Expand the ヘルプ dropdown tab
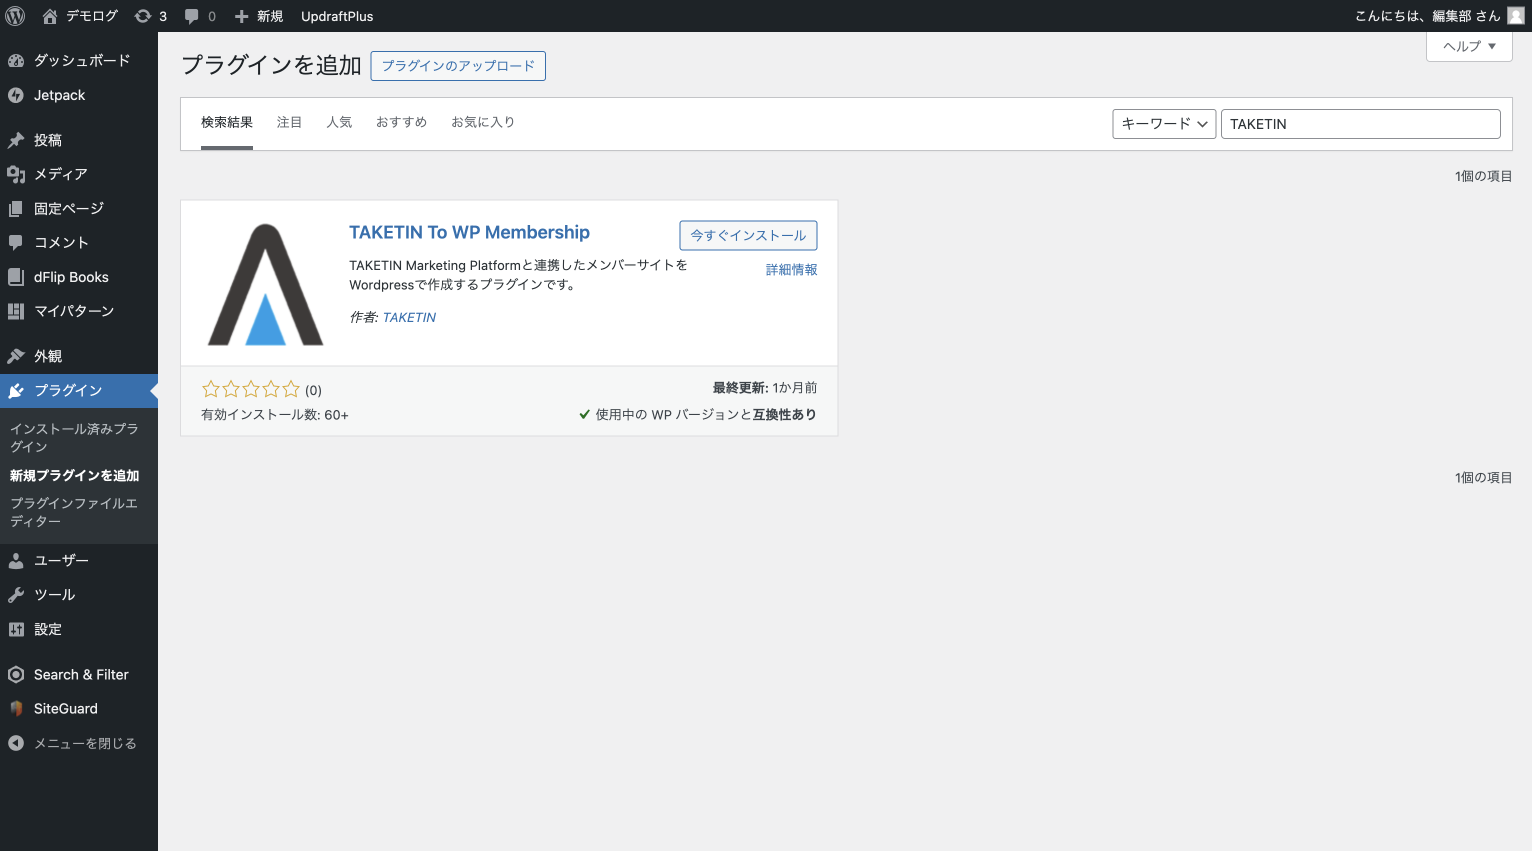Image resolution: width=1532 pixels, height=851 pixels. 1469,46
